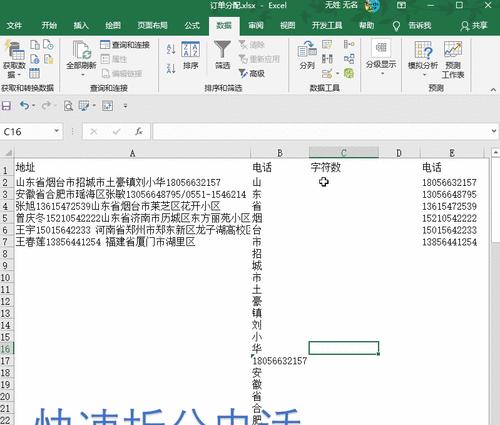Click 重新应用 (Reapply) filter

[x=259, y=59]
